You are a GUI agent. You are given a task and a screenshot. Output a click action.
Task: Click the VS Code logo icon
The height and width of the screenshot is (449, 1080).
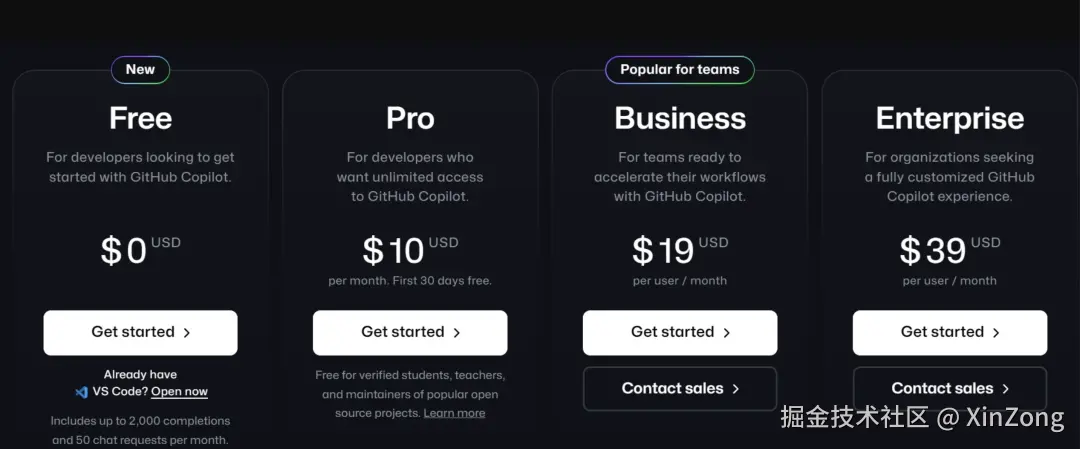[x=82, y=392]
